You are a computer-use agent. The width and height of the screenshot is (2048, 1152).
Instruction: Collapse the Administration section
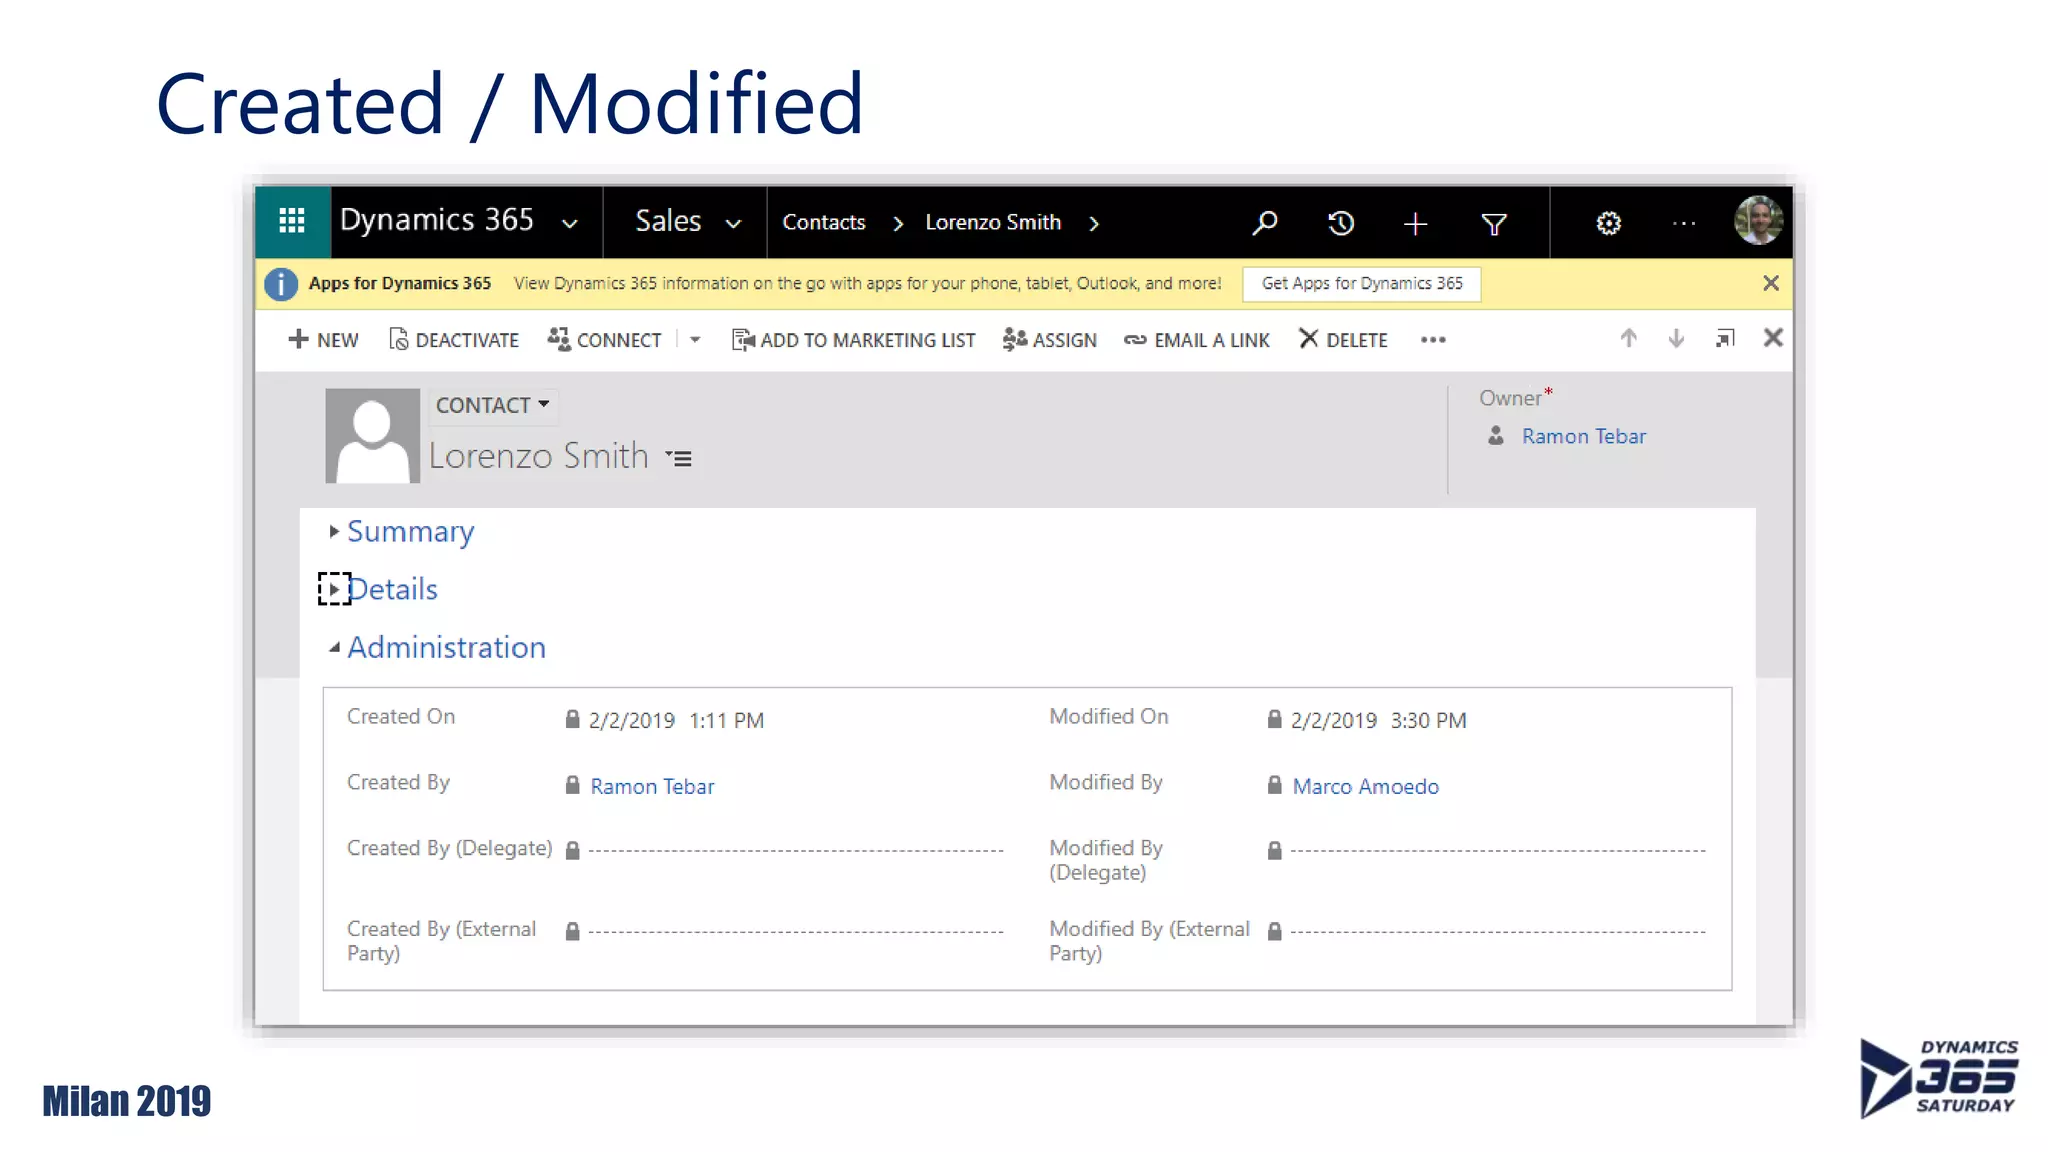[445, 648]
